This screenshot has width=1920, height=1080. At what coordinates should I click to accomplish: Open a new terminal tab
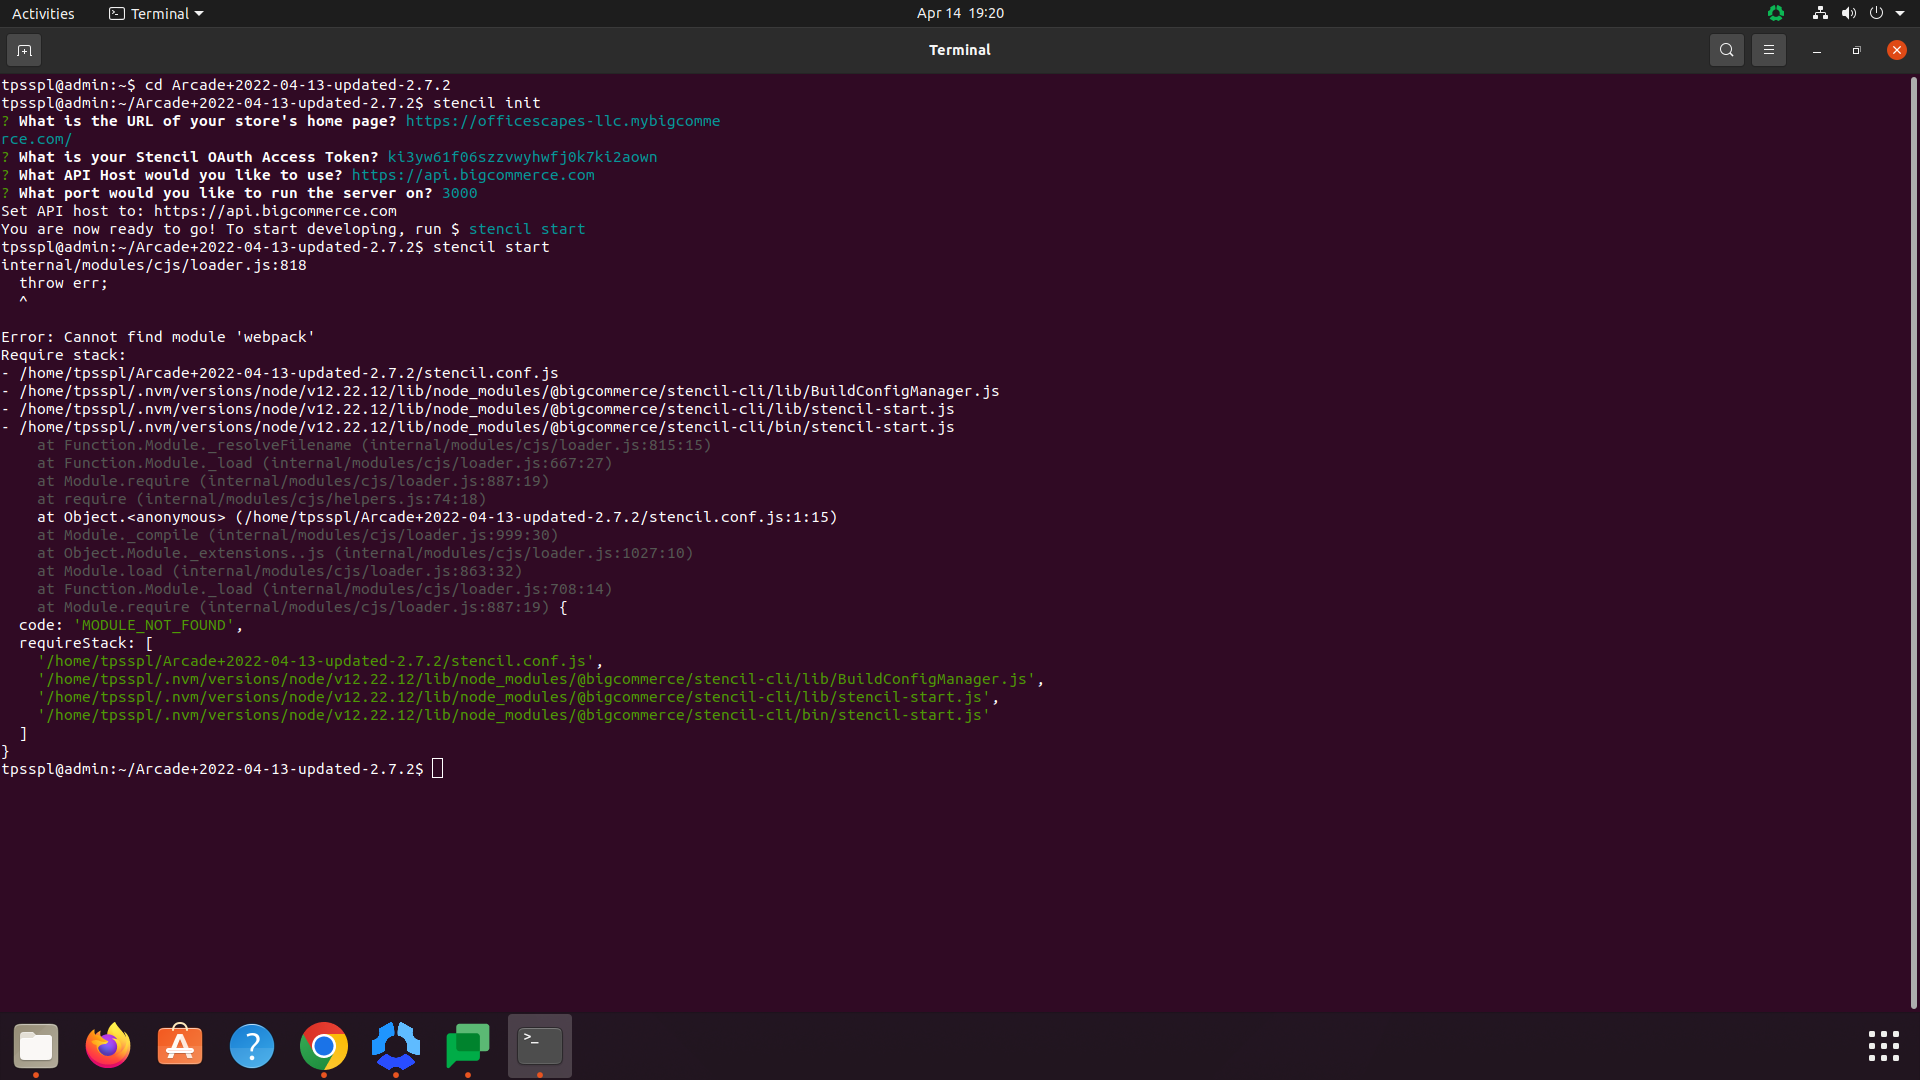(24, 50)
